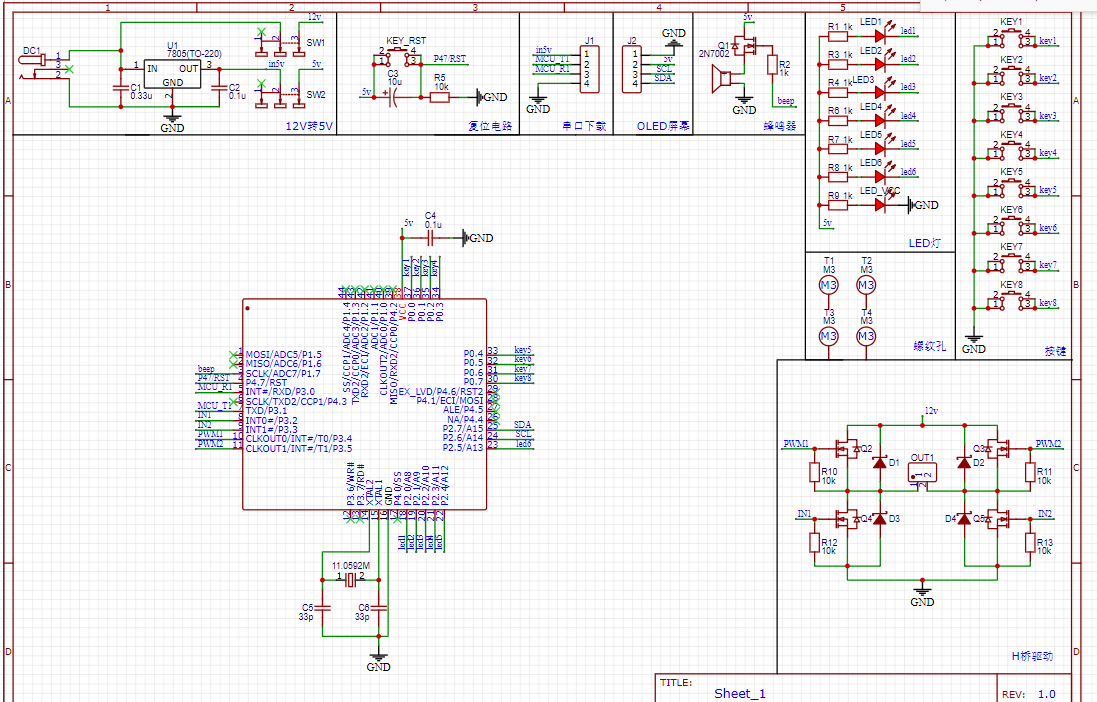Screen dimensions: 1097x702
Task: Select resistor R1 1k
Action: pos(837,36)
